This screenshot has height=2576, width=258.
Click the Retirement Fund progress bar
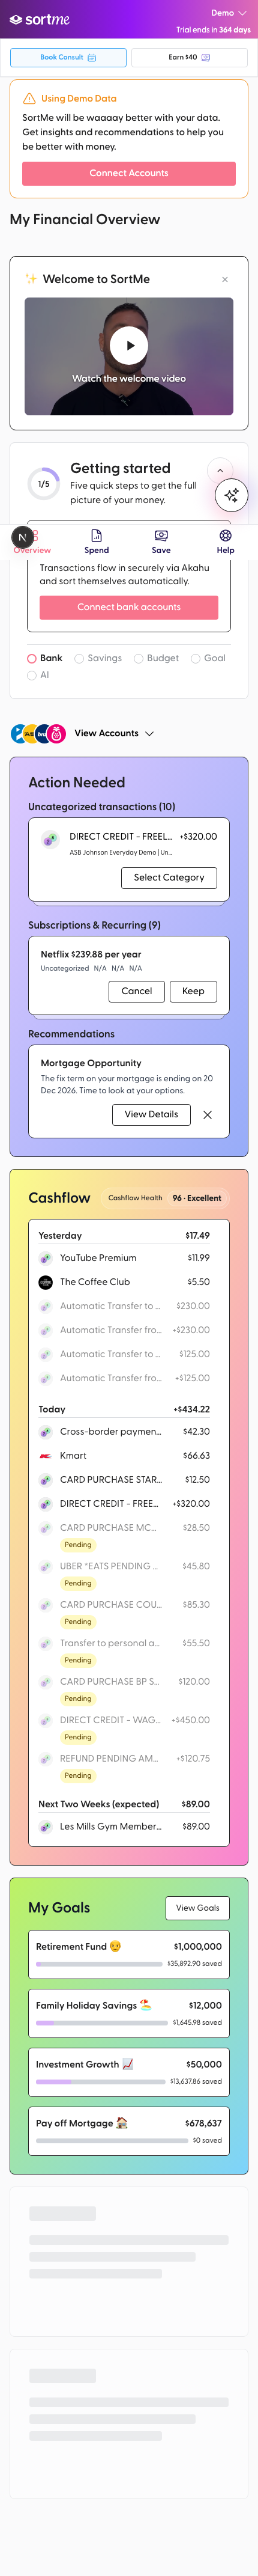coord(99,1964)
